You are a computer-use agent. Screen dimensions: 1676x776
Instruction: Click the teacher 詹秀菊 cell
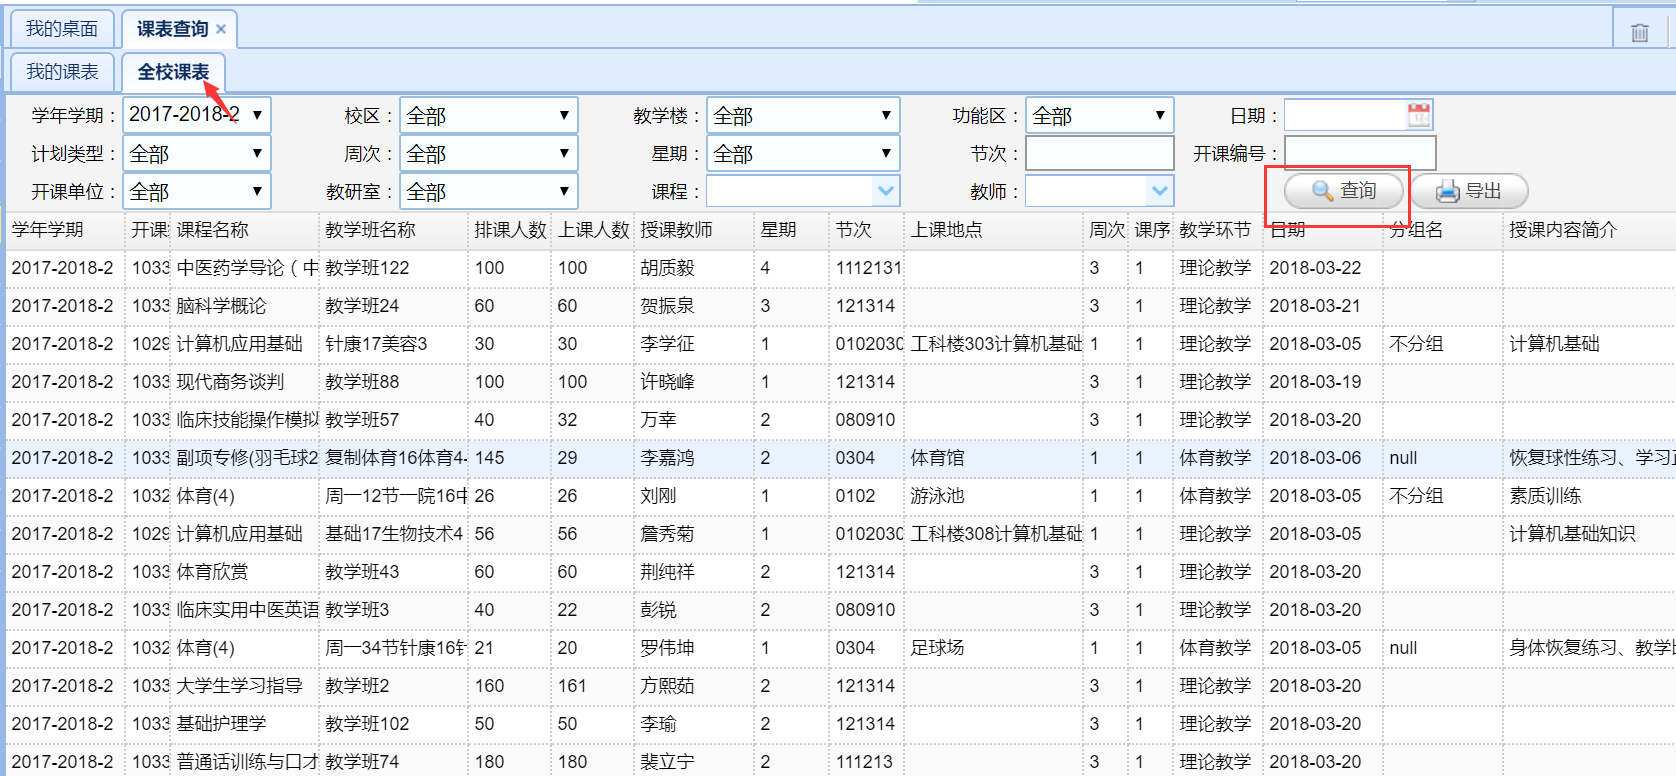[693, 534]
